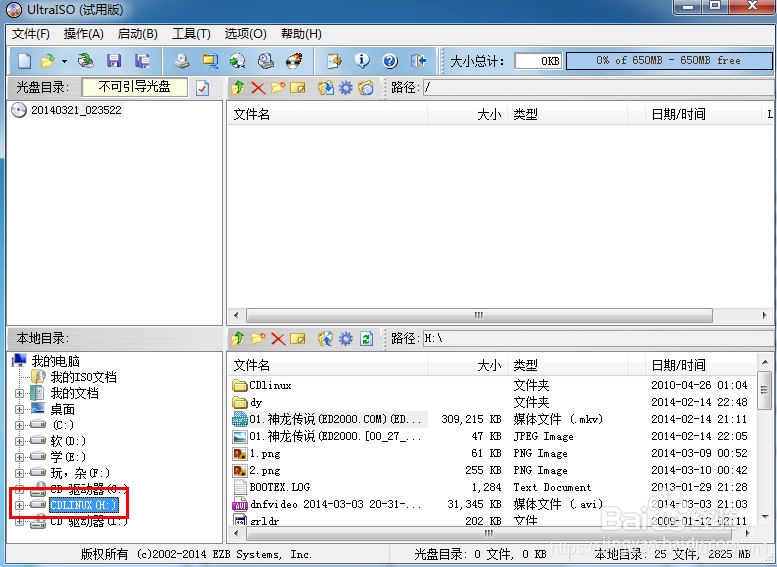Click the local directory 路径 H:\ field
Viewport: 777px width, 567px height.
[x=599, y=339]
